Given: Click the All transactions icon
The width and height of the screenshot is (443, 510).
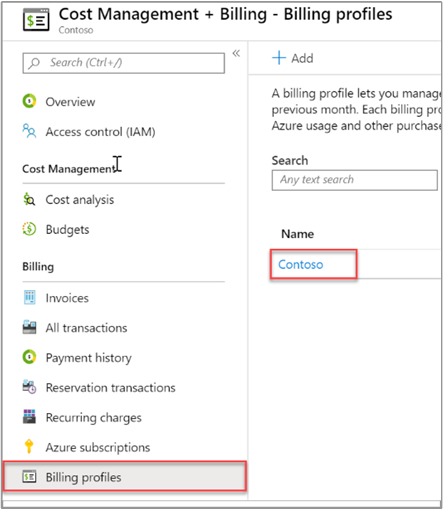Looking at the screenshot, I should (x=29, y=327).
